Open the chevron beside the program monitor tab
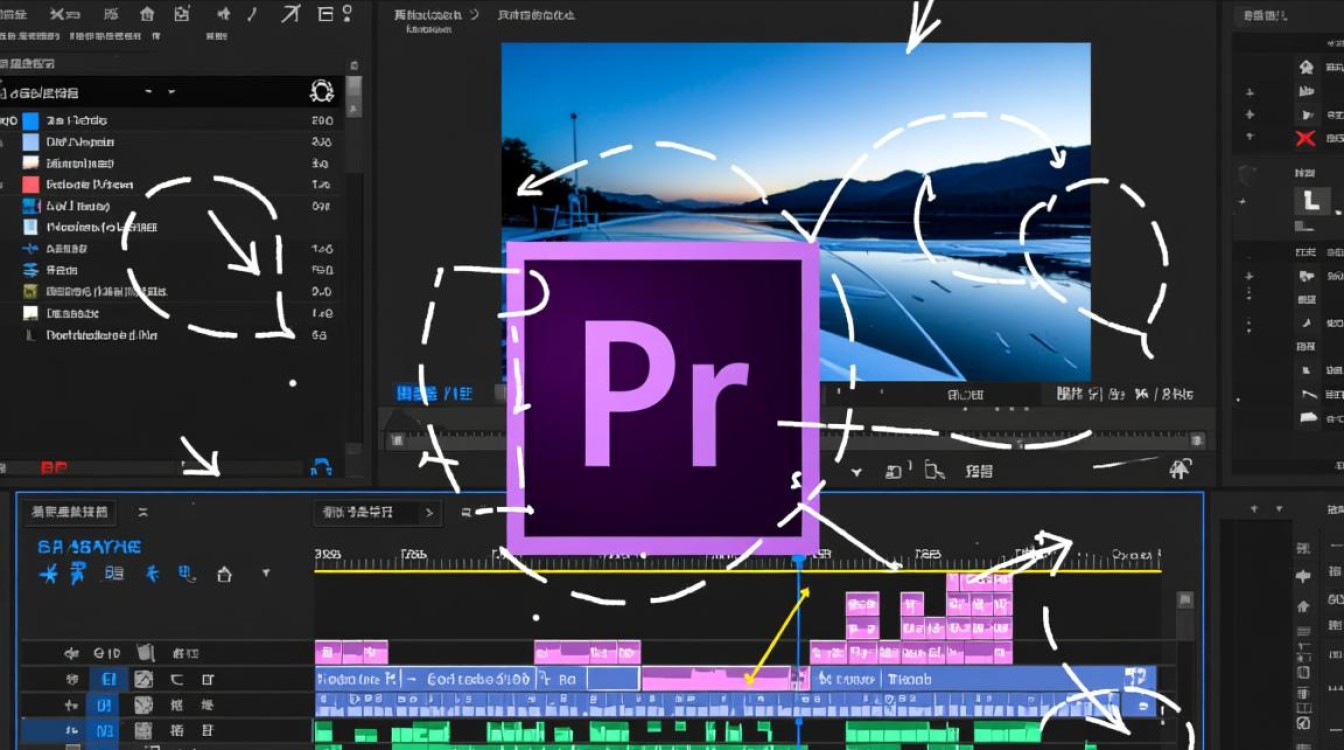 (474, 15)
